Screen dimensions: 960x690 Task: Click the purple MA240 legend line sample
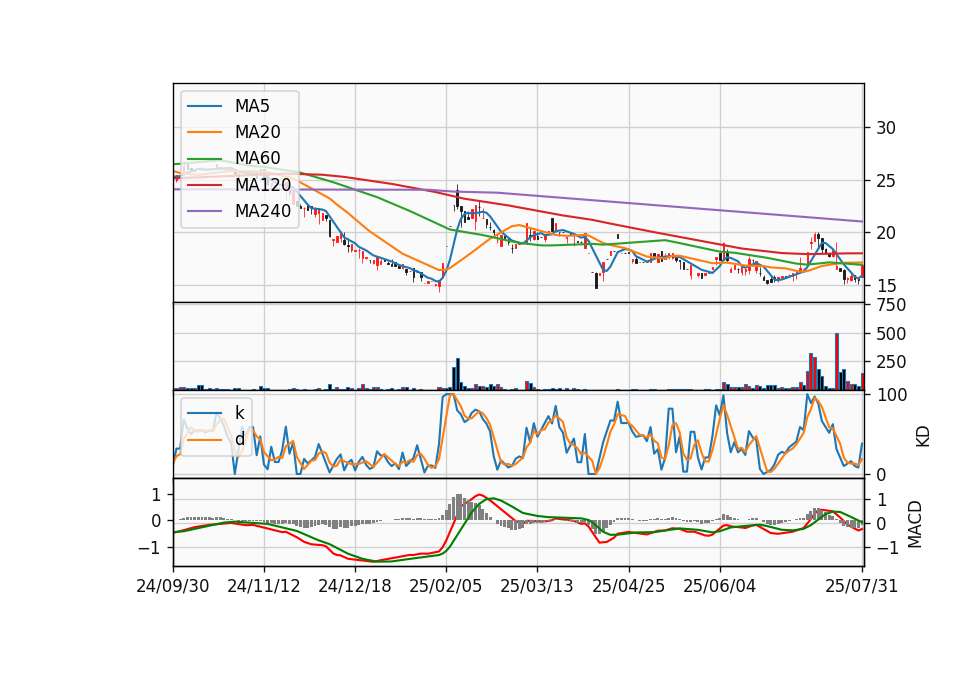coord(204,211)
